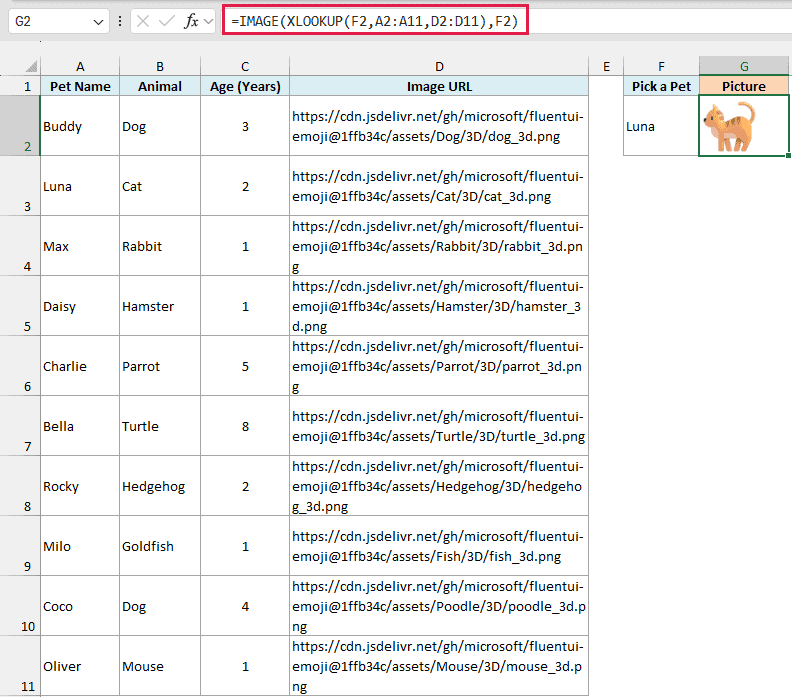Select the 'Coco' pet name cell
The image size is (792, 697).
pos(80,606)
